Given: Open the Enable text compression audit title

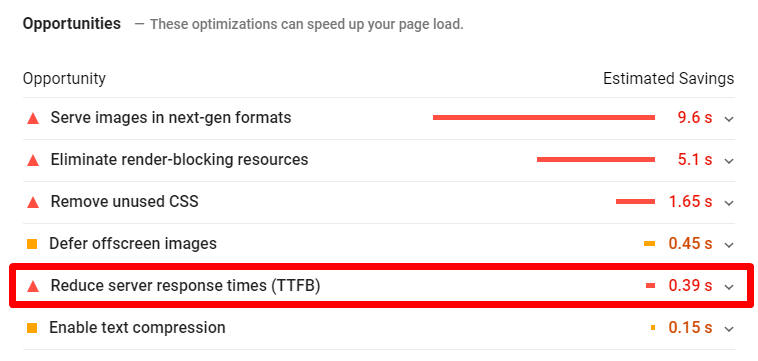Looking at the screenshot, I should [137, 328].
